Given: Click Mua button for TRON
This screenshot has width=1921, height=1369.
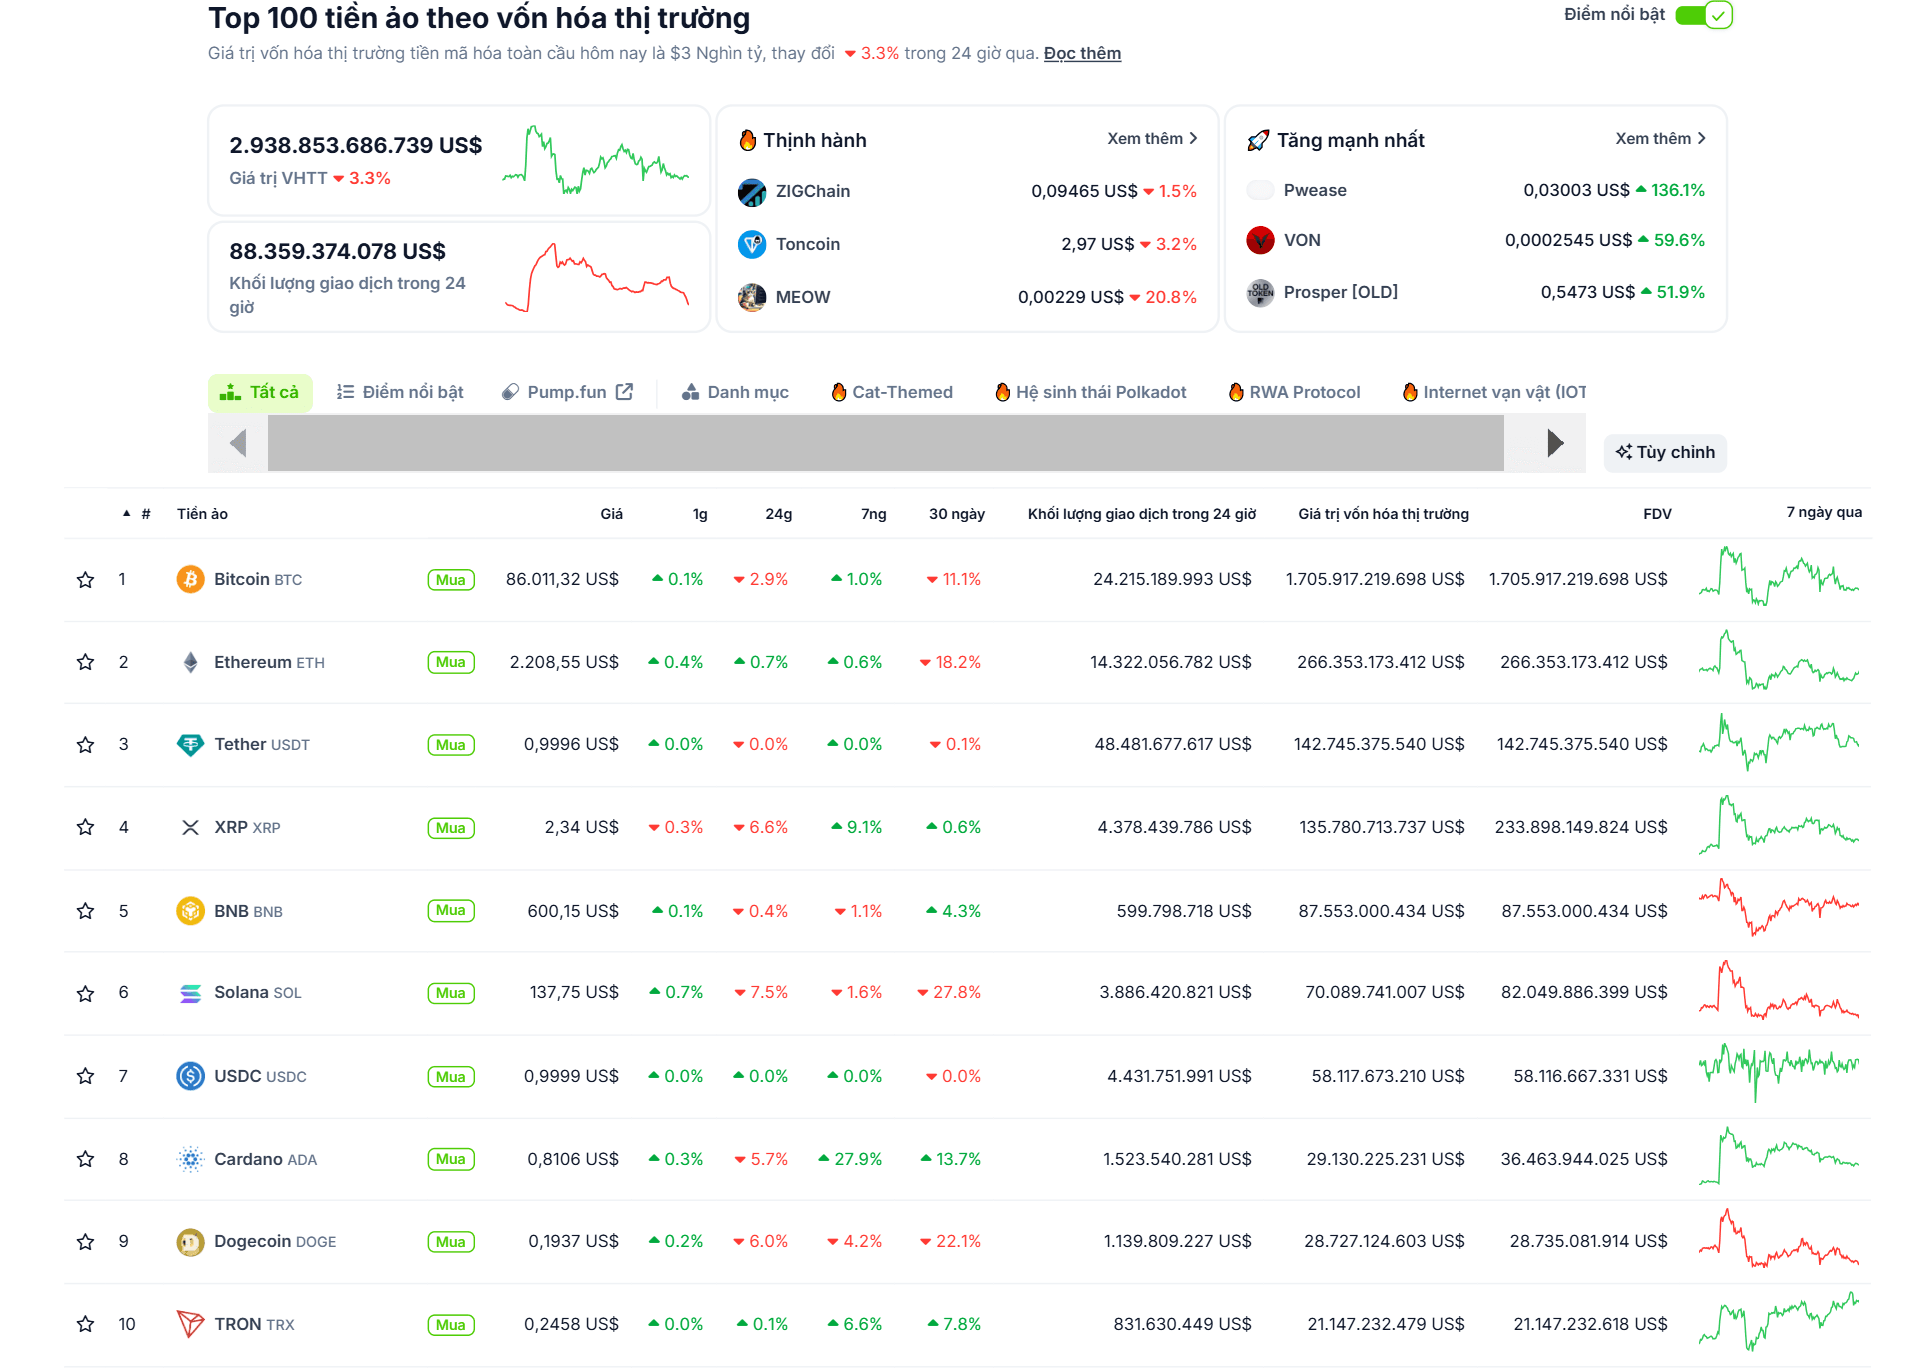Looking at the screenshot, I should (x=451, y=1325).
